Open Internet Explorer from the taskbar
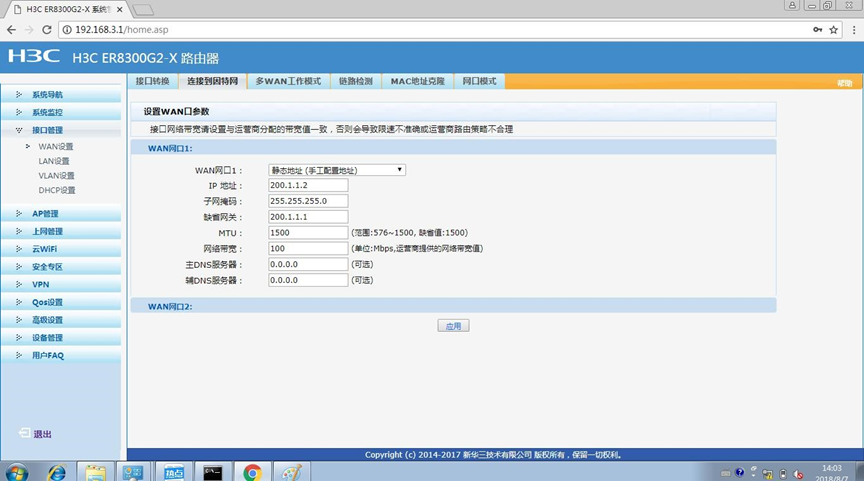This screenshot has height=481, width=864. tap(56, 472)
